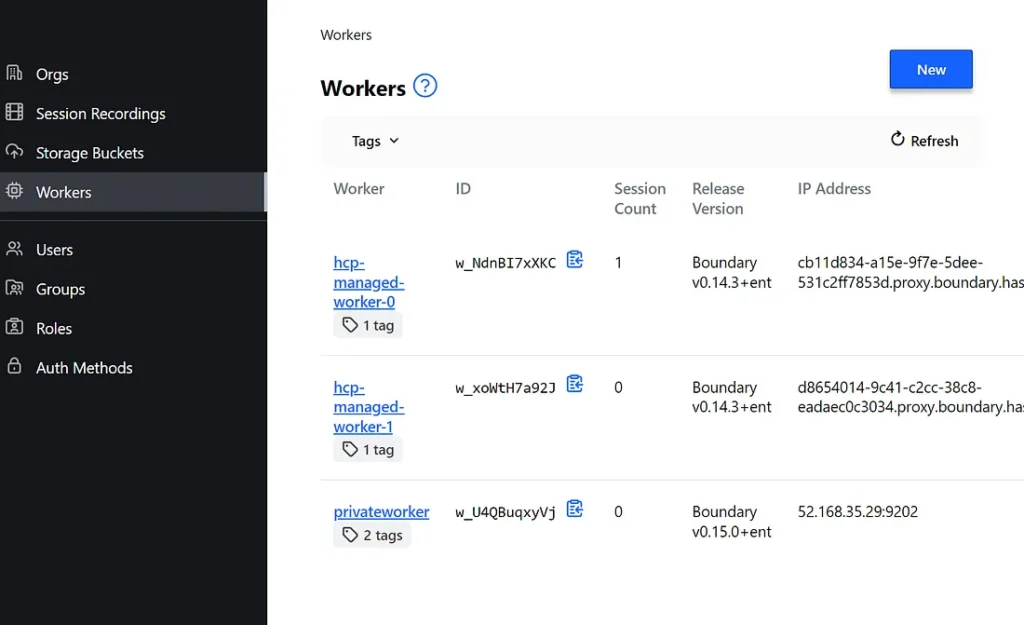Click session count 0 for hcp-managed-worker-1
The image size is (1024, 625).
(x=618, y=387)
